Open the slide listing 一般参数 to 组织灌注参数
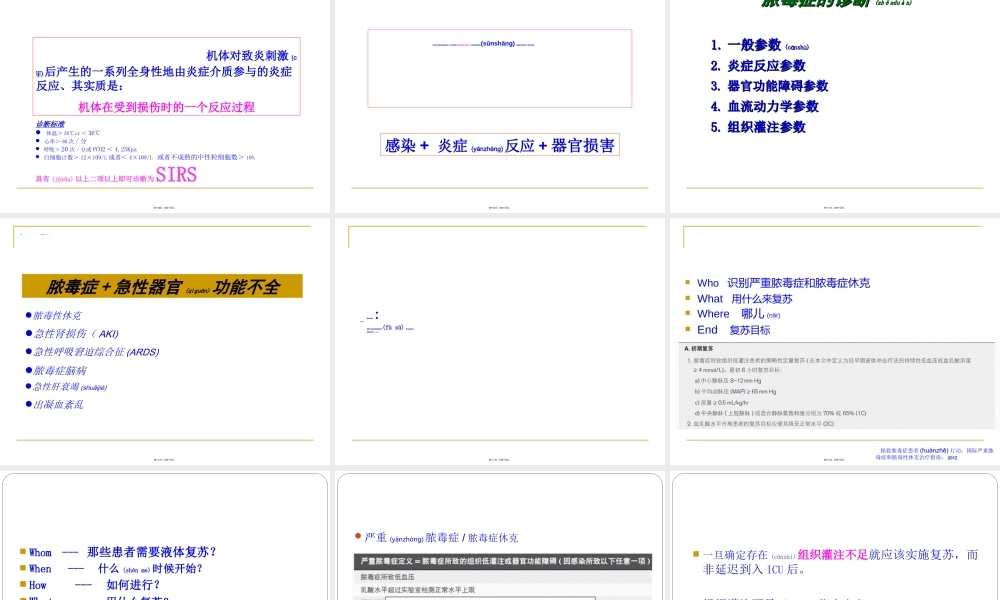 point(834,105)
